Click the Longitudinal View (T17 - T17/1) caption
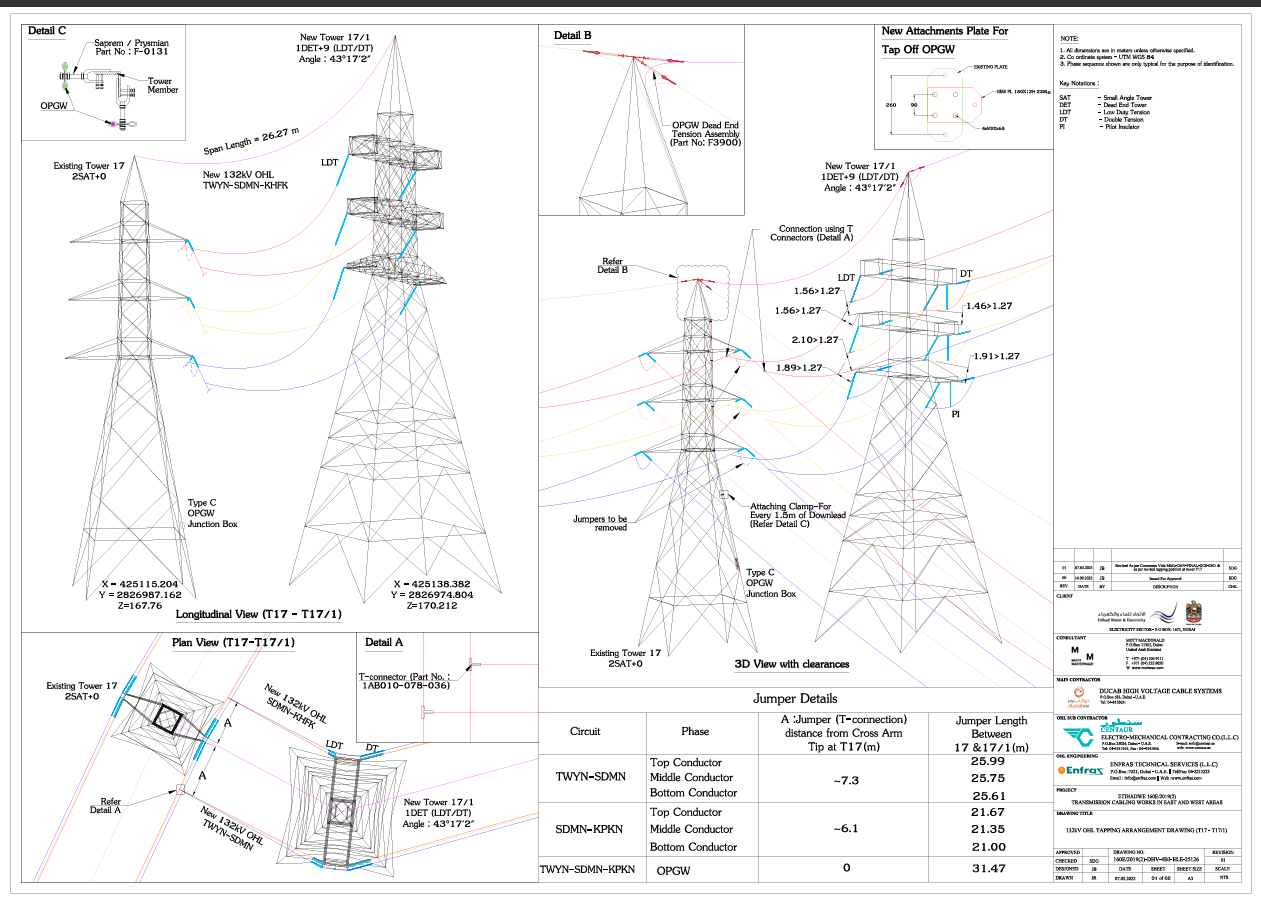Image resolution: width=1261 pixels, height=901 pixels. (259, 614)
